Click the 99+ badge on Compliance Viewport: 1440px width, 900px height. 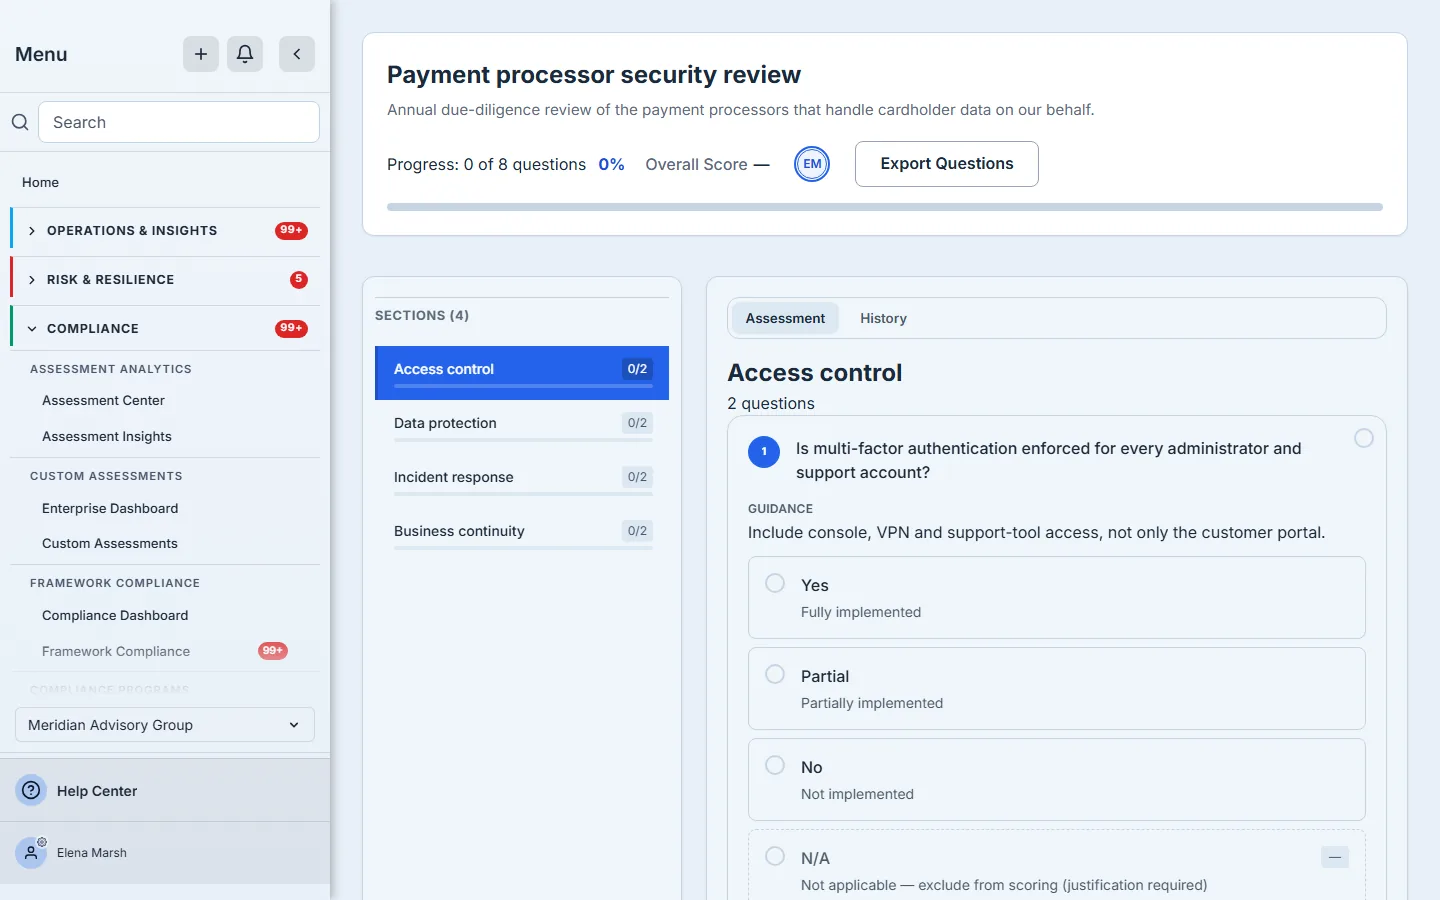291,328
